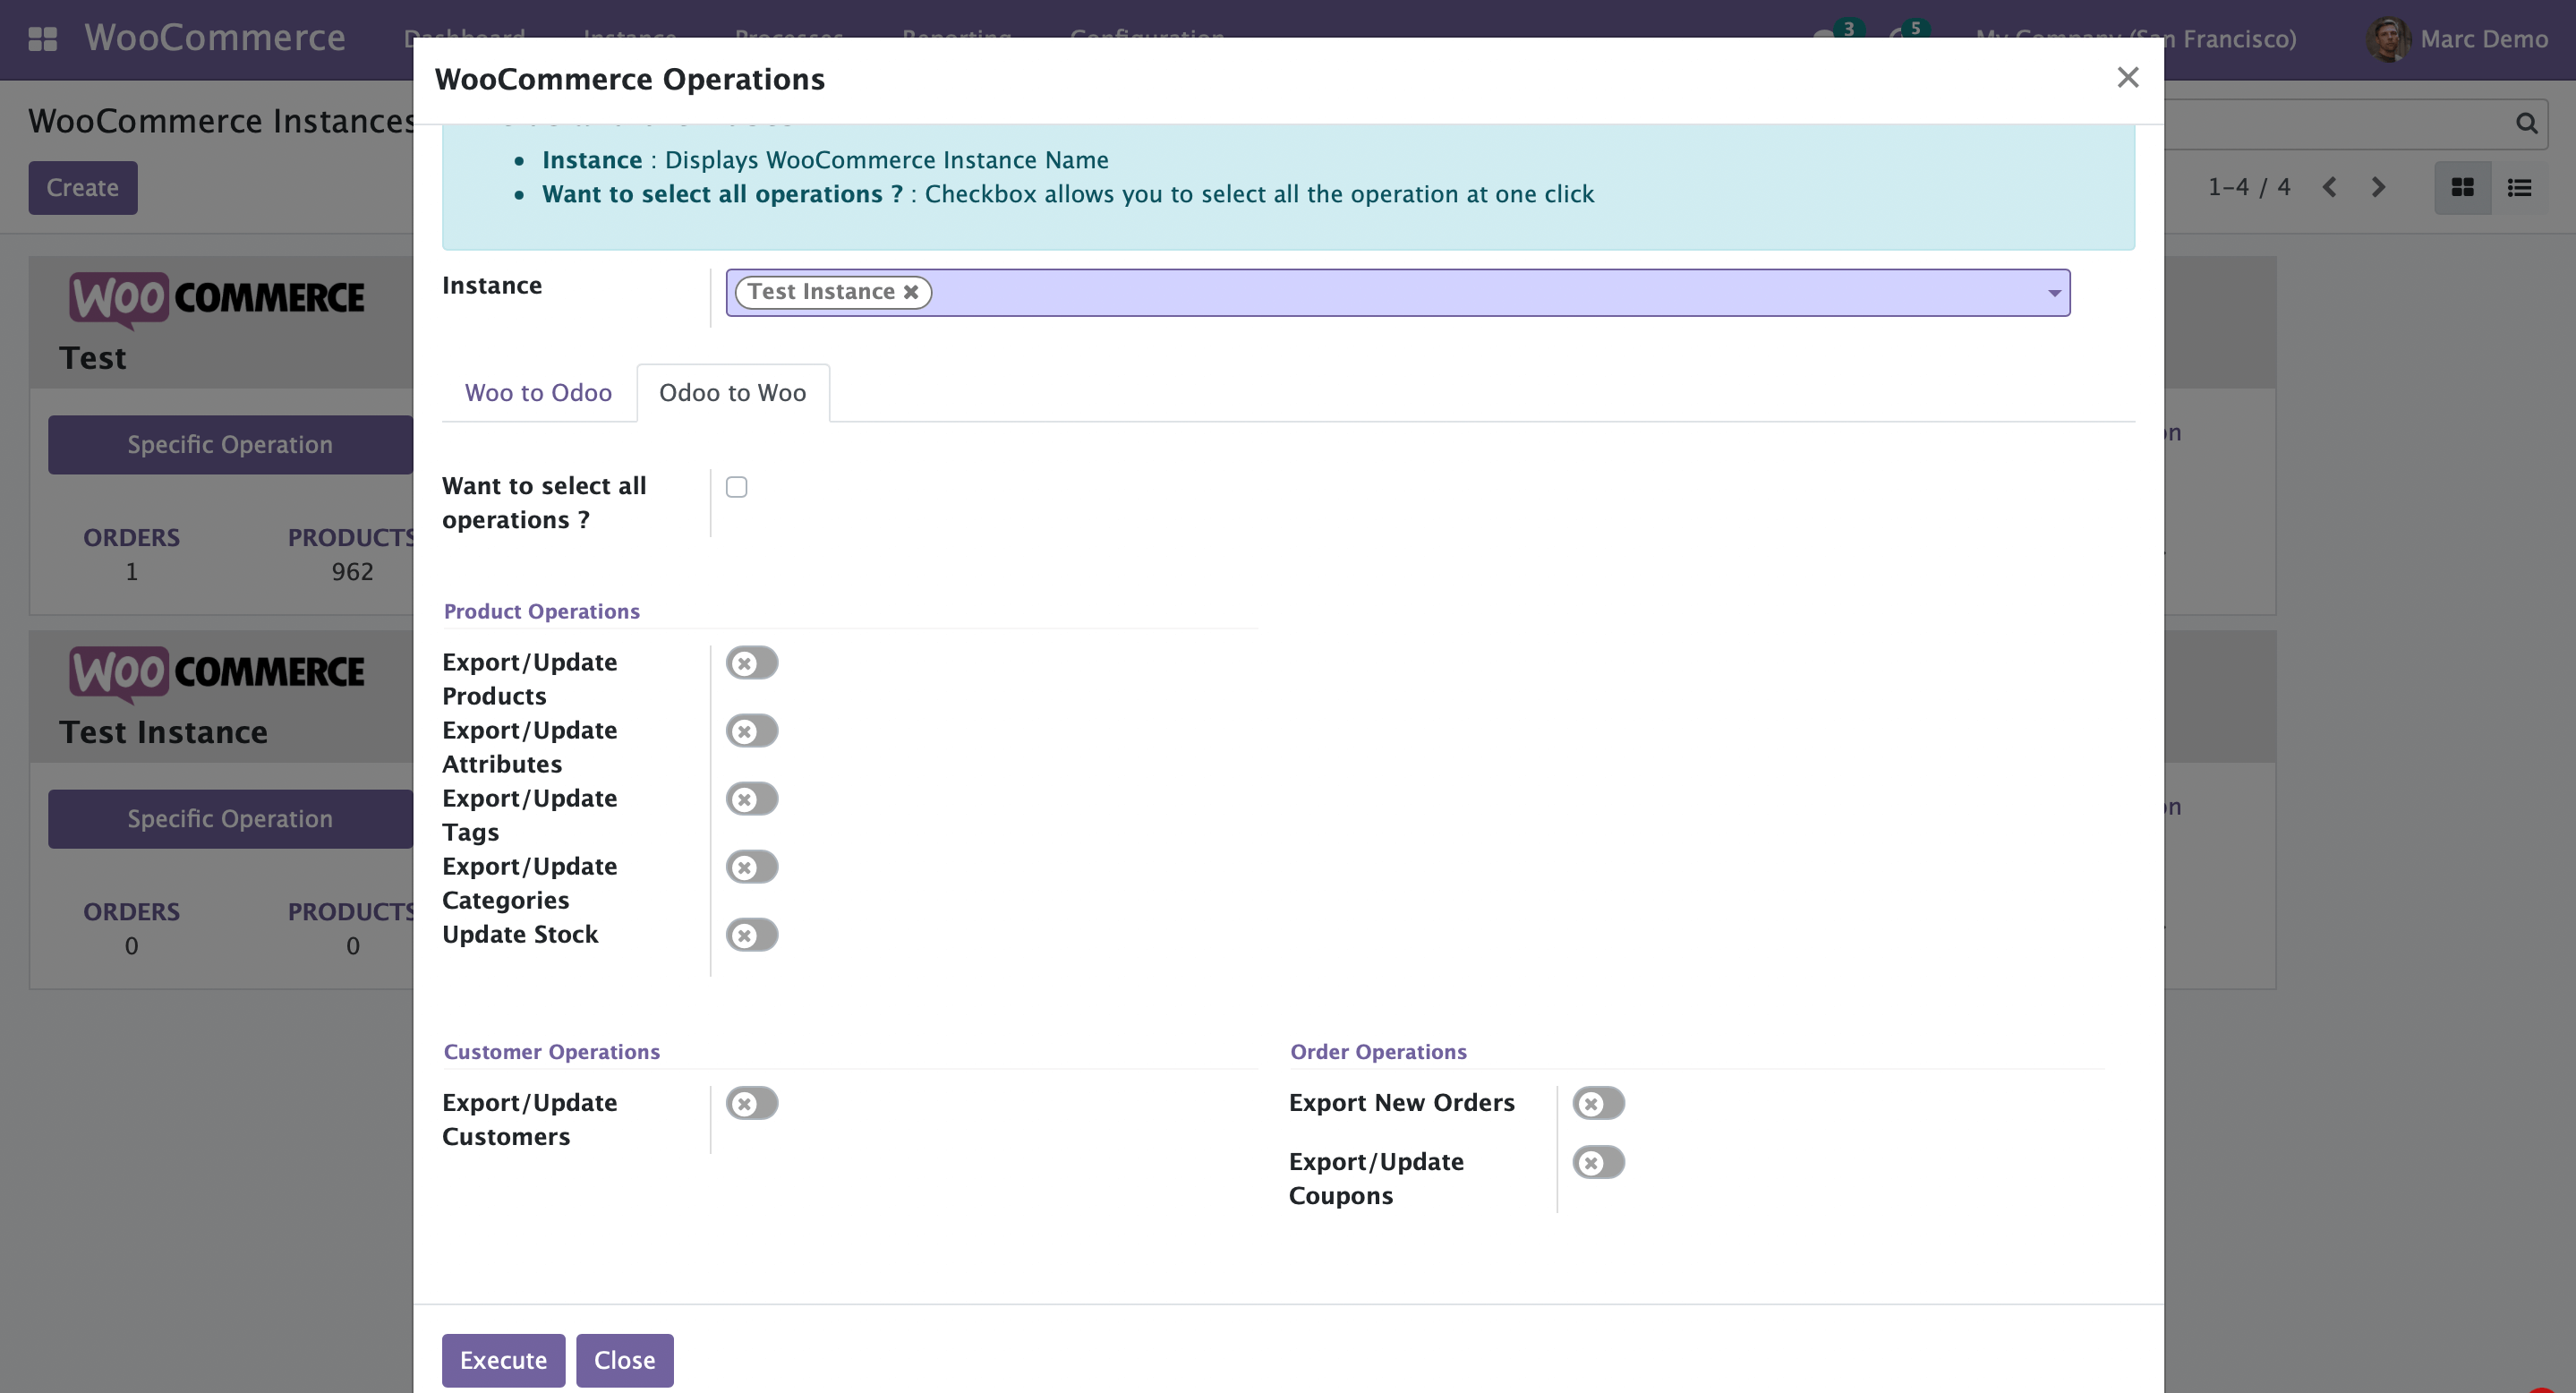Enable the Export New Orders toggle
Image resolution: width=2576 pixels, height=1393 pixels.
1598,1103
